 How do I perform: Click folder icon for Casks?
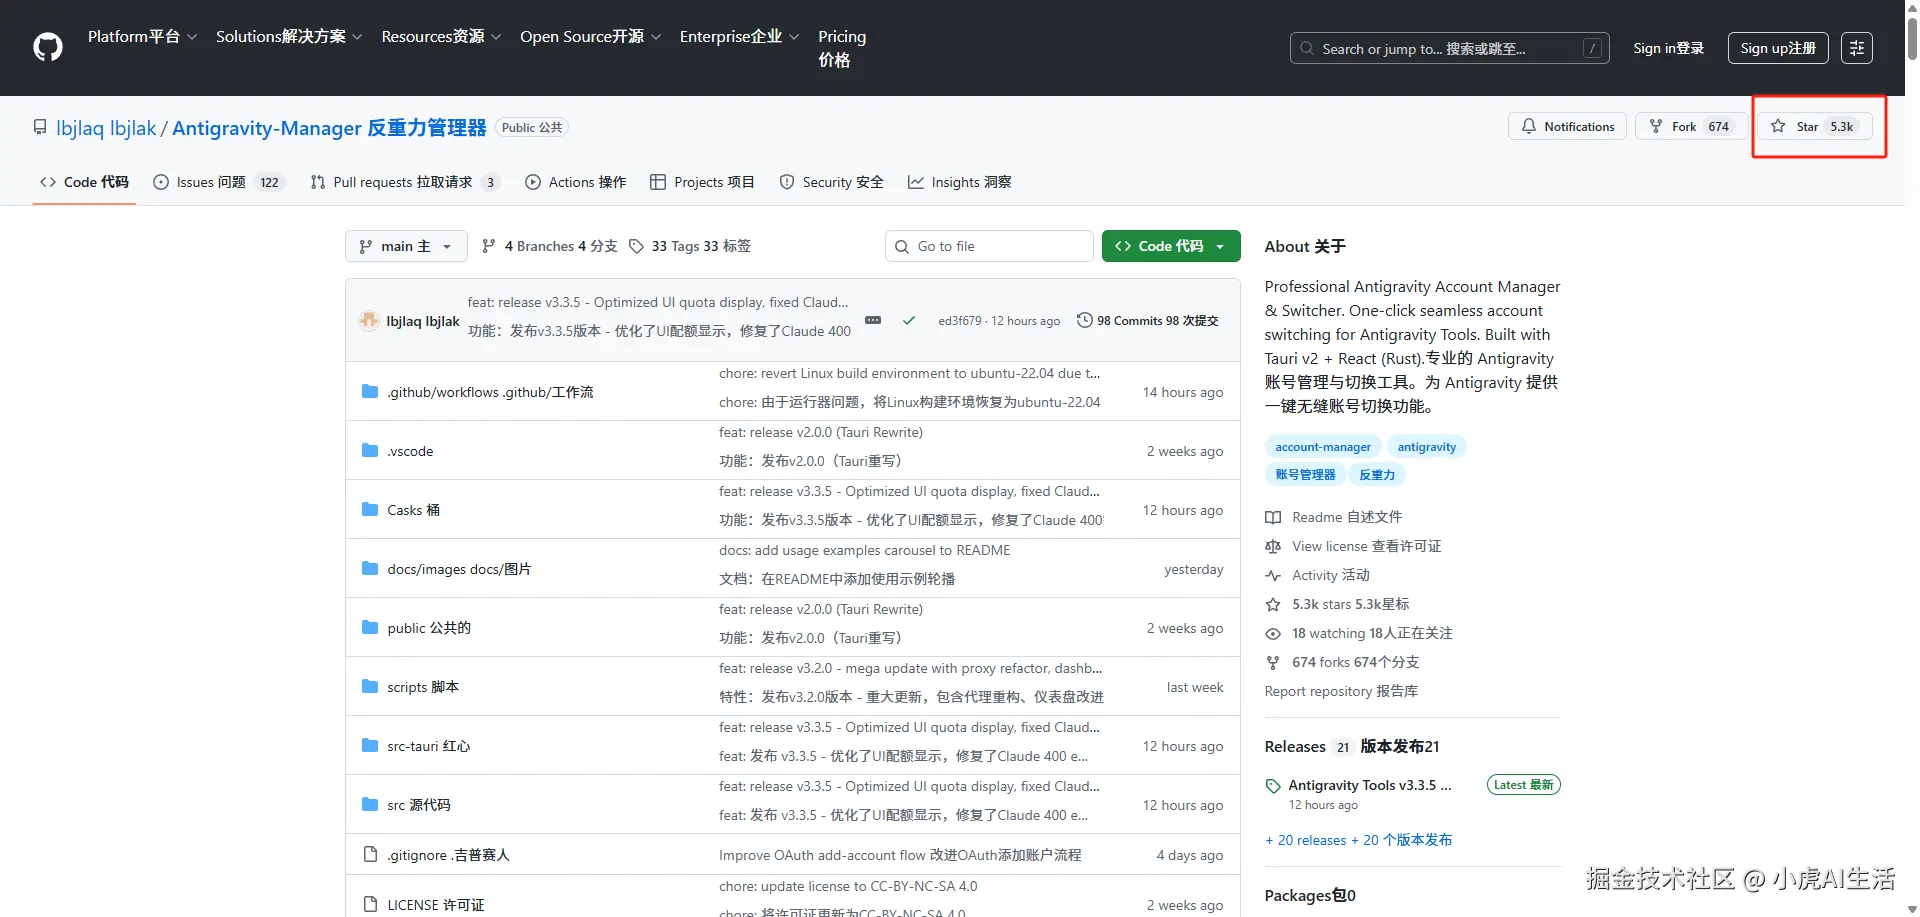point(370,509)
